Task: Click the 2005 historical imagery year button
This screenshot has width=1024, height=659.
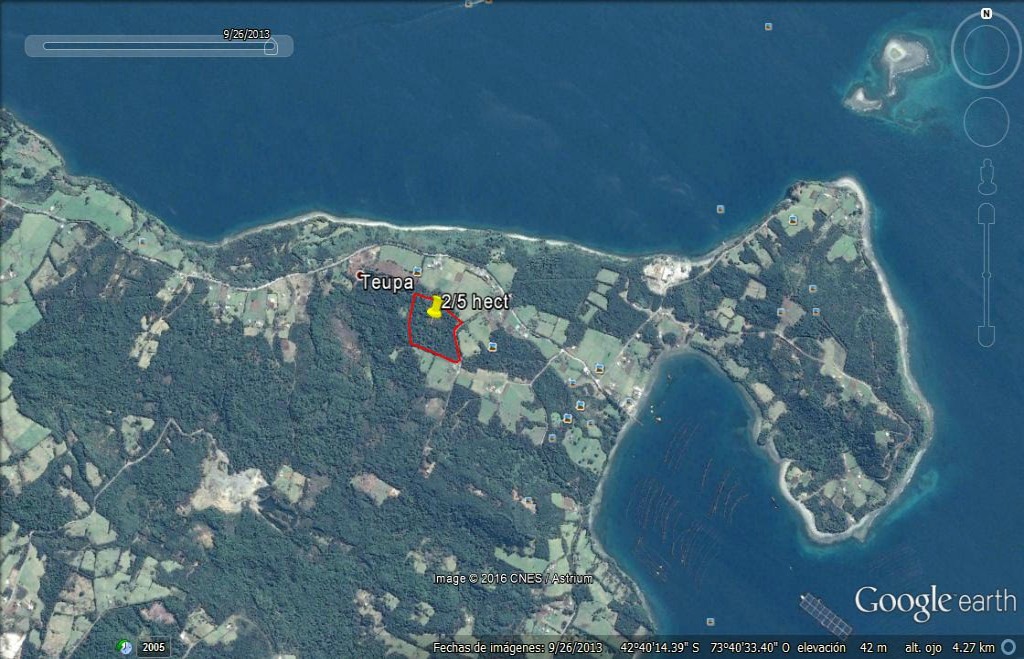Action: pyautogui.click(x=153, y=647)
